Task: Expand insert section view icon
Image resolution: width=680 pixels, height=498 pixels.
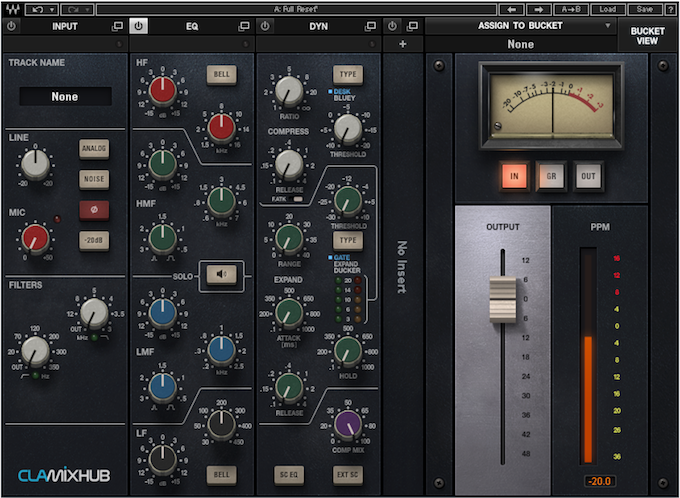Action: pos(412,26)
